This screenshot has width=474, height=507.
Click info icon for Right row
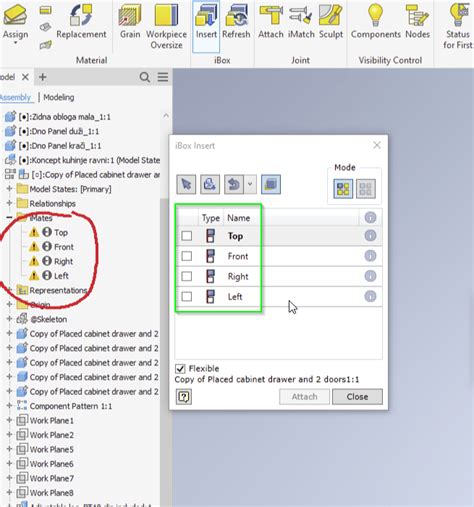[370, 276]
